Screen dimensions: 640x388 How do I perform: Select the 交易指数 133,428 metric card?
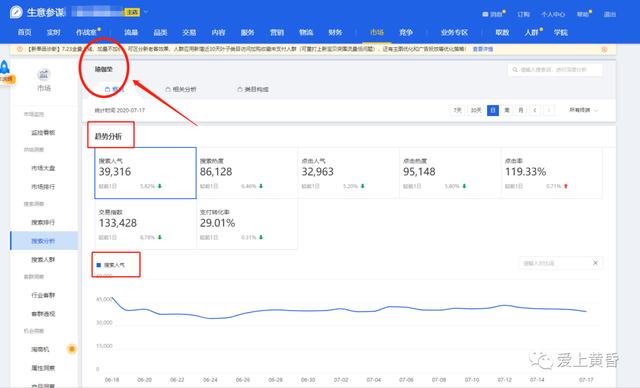pyautogui.click(x=145, y=224)
